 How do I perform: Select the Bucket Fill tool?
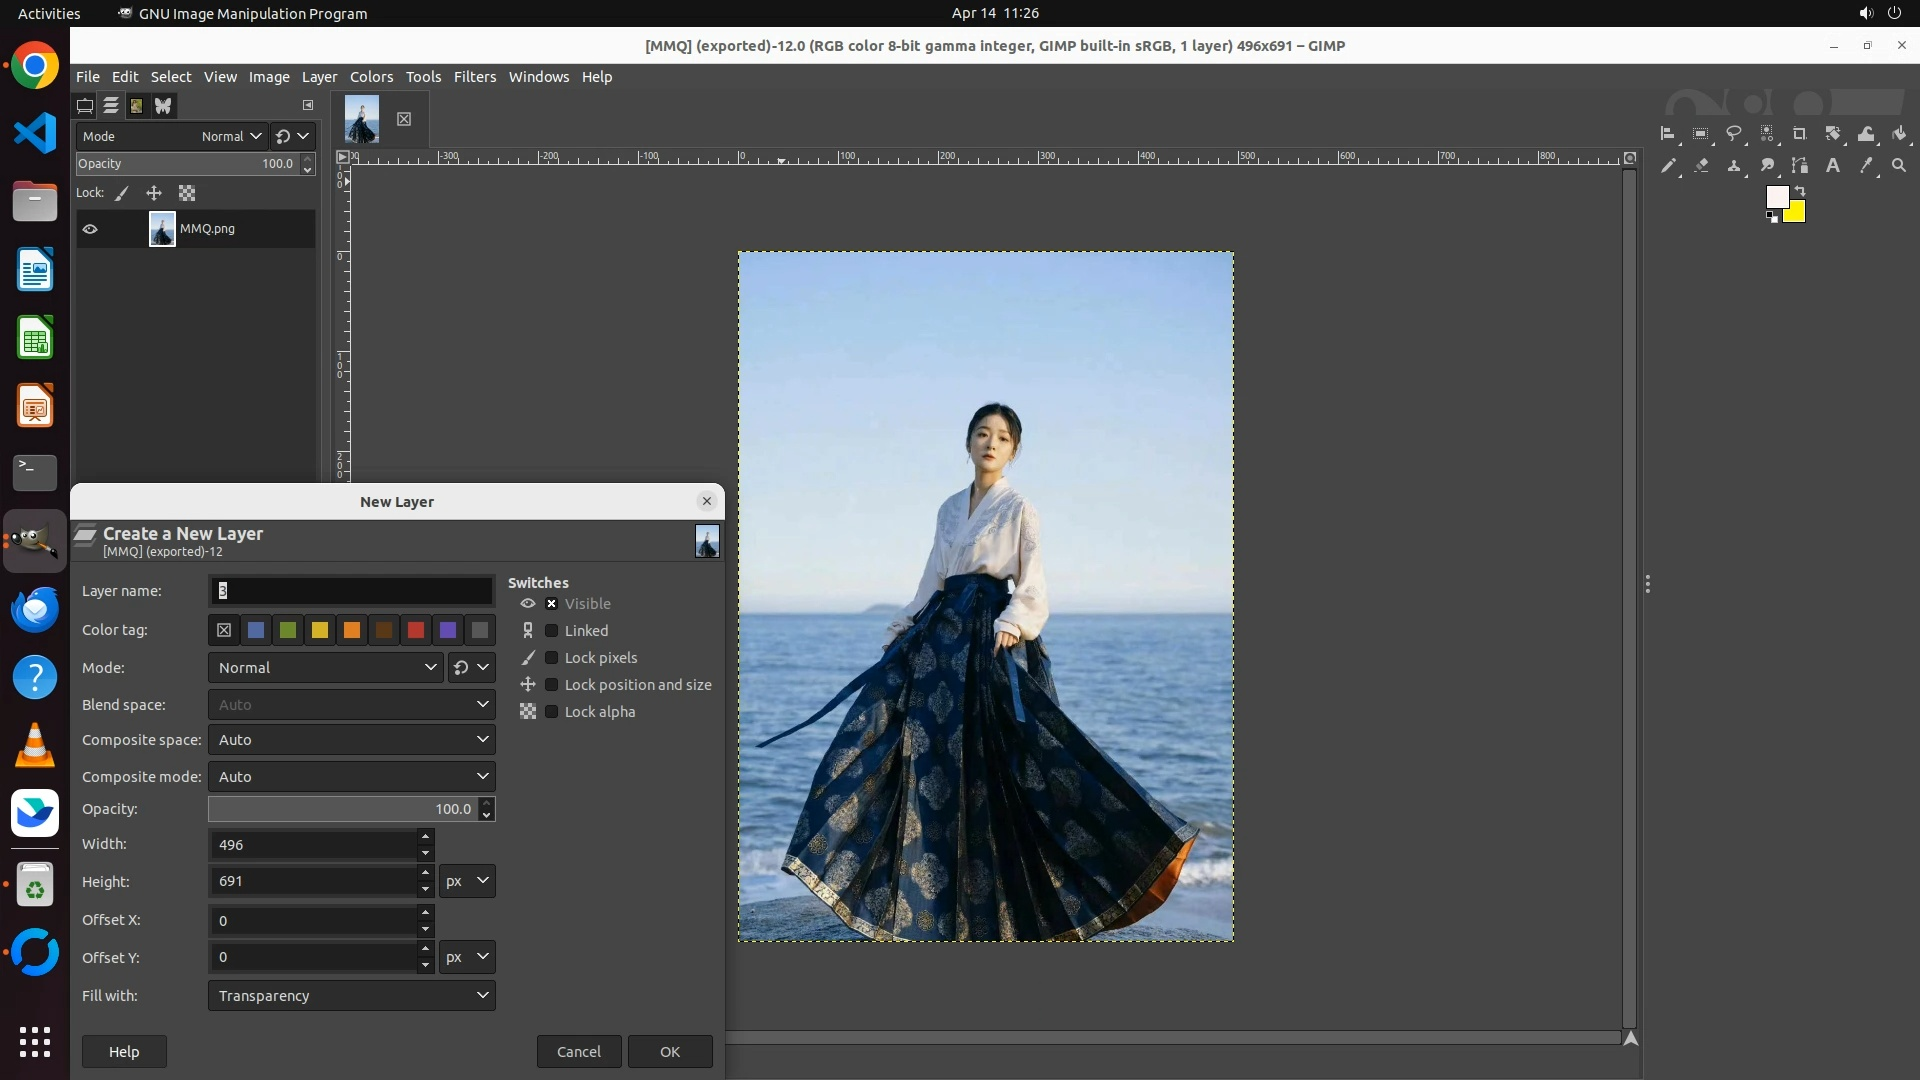[1899, 134]
